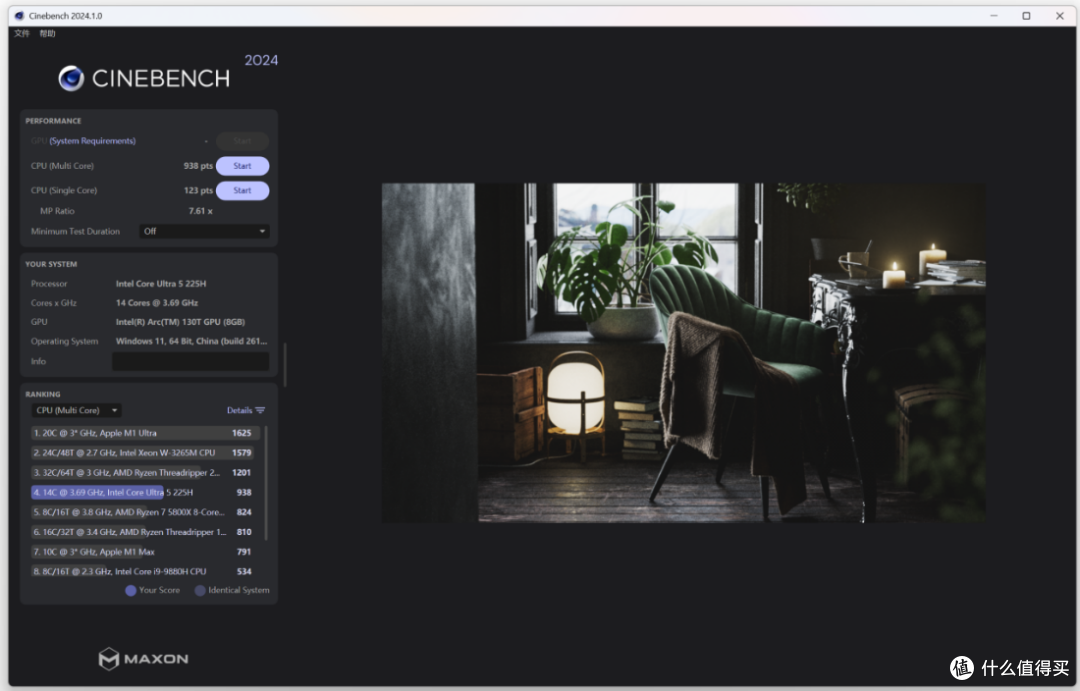Select Intel Xeon W-3265M ranking row
The image size is (1080, 691).
click(x=145, y=453)
